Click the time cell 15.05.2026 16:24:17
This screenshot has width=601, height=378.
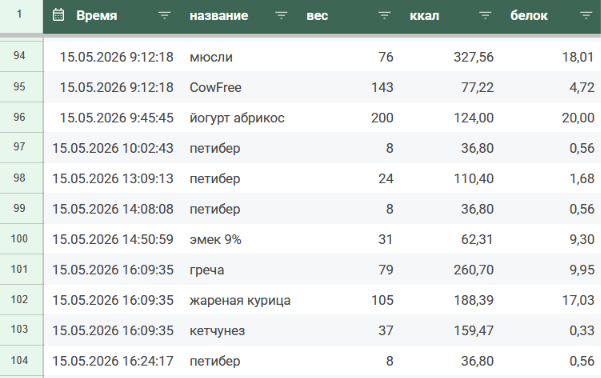113,361
